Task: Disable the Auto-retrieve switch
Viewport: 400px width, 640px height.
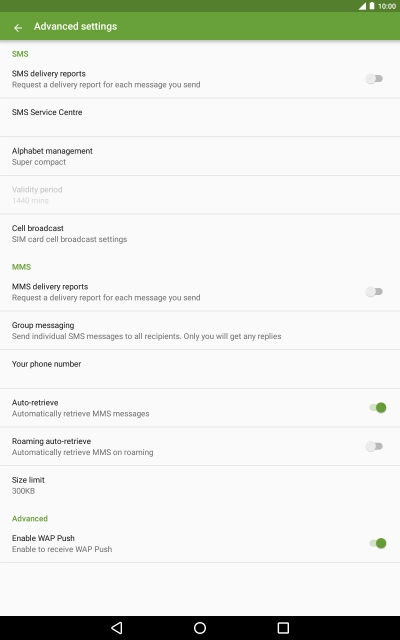Action: tap(378, 407)
